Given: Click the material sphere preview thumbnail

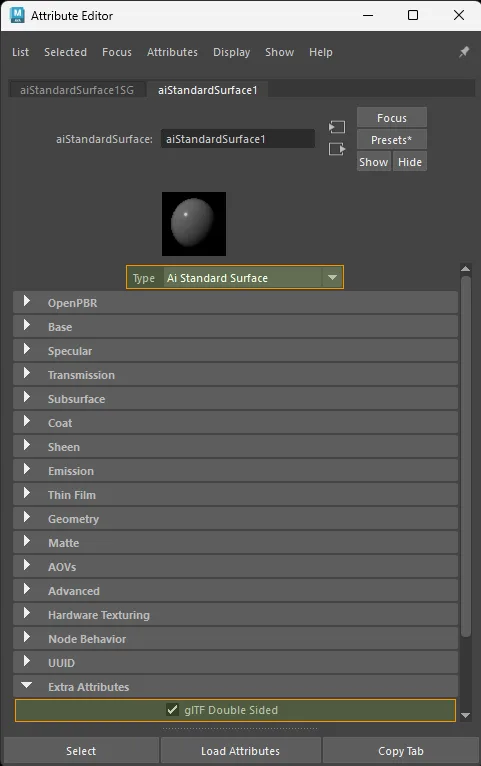Looking at the screenshot, I should tap(194, 224).
